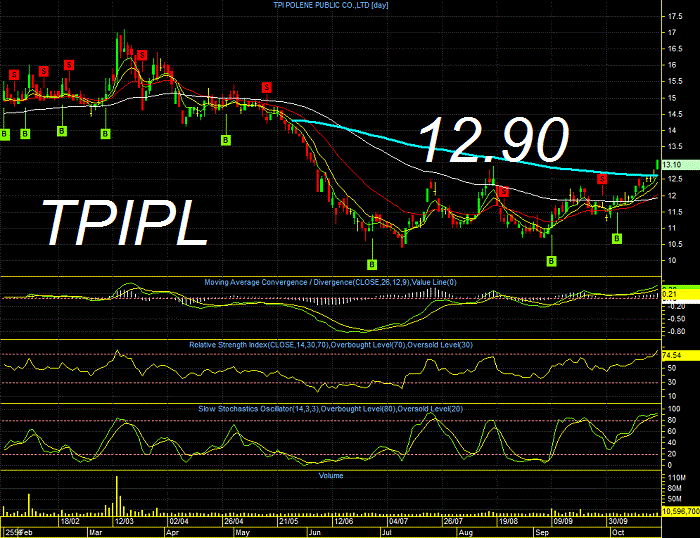Click the Slow Stochastics Oscillator indicator title
Image resolution: width=700 pixels, height=538 pixels.
point(330,409)
